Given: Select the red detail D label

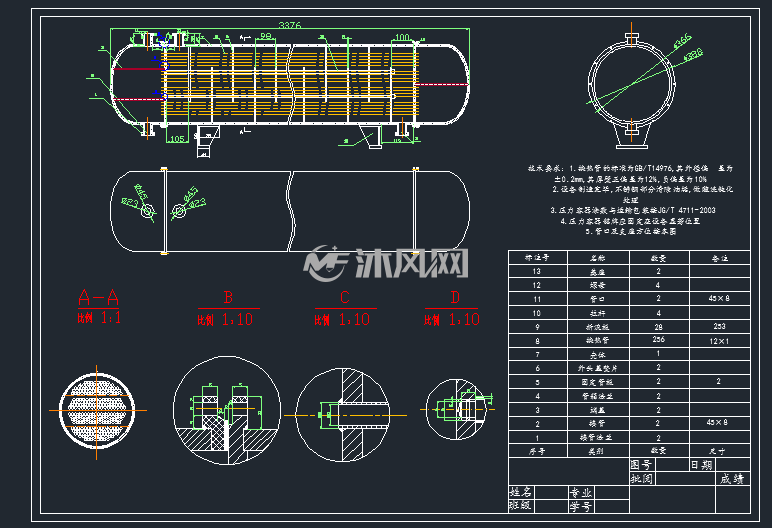Looking at the screenshot, I should click(455, 297).
